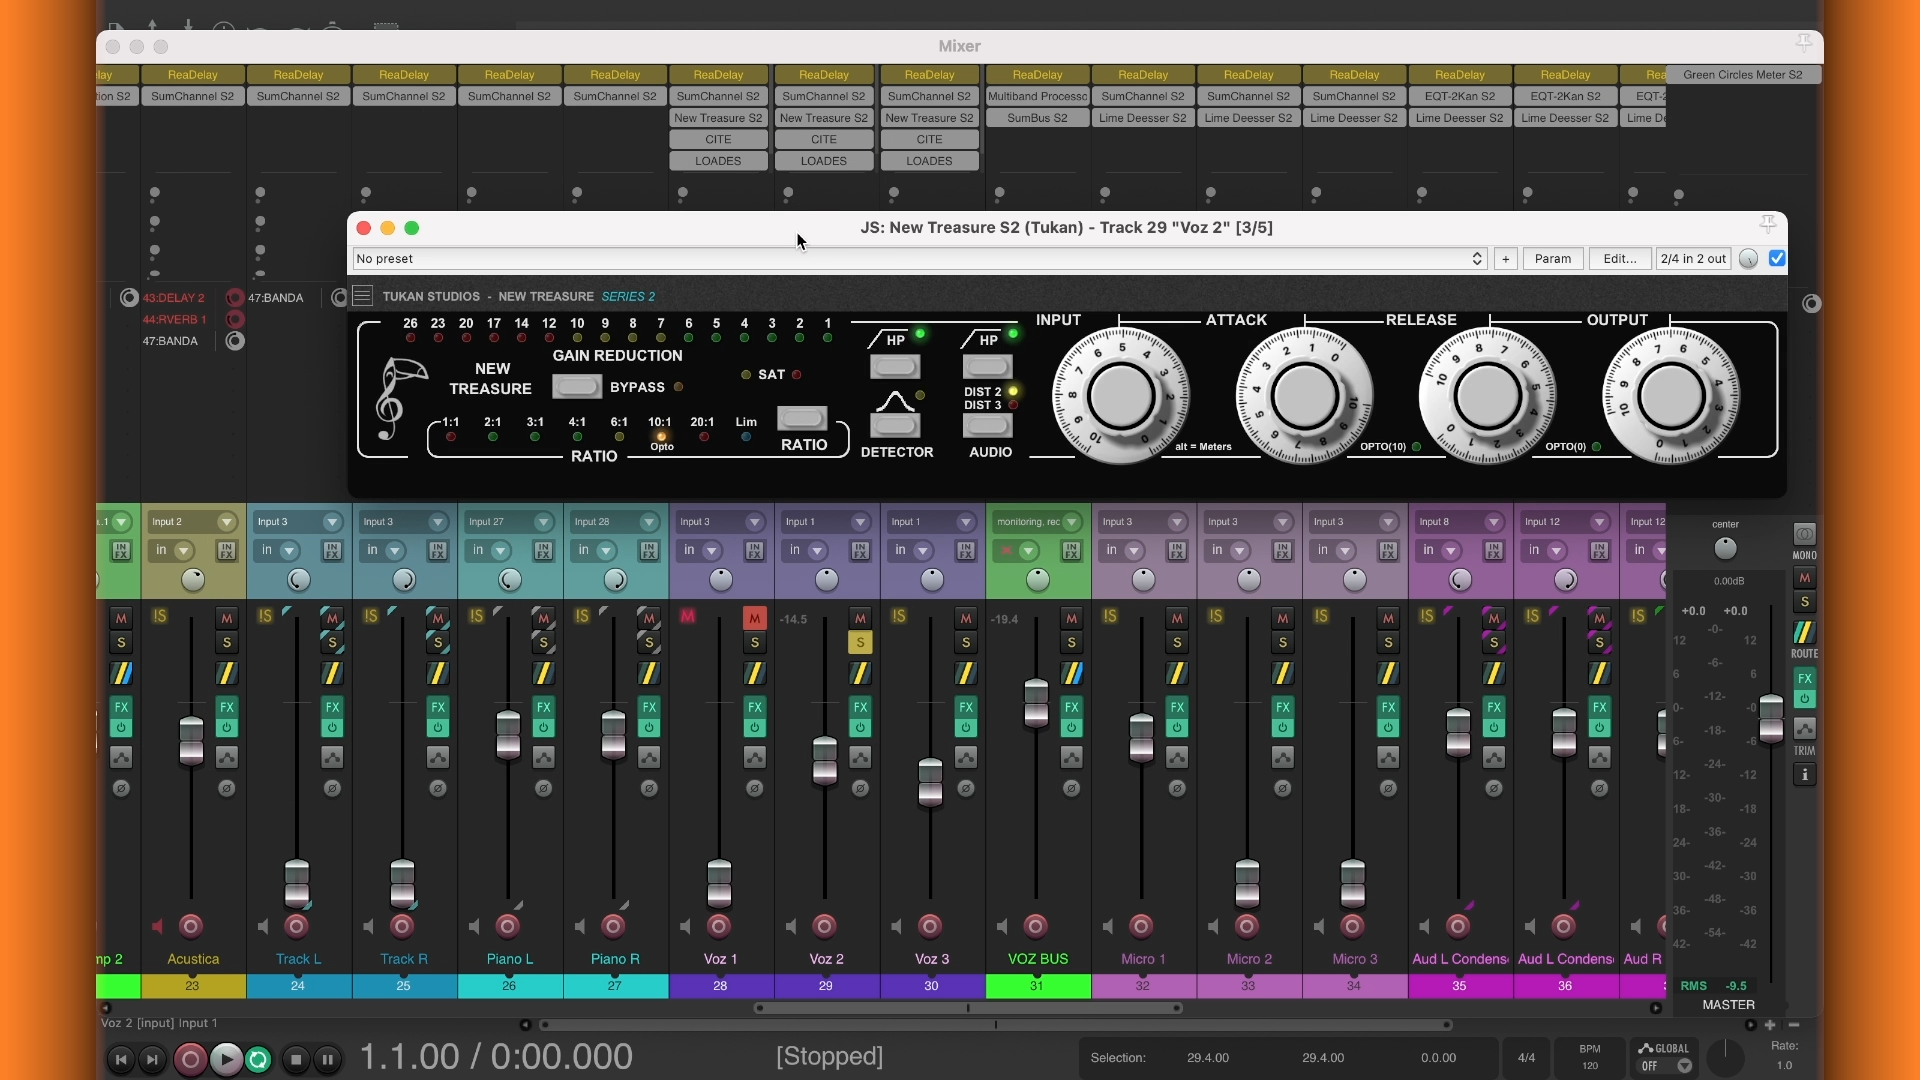Select Multiband Processor FX slot
The width and height of the screenshot is (1920, 1080).
[x=1037, y=96]
